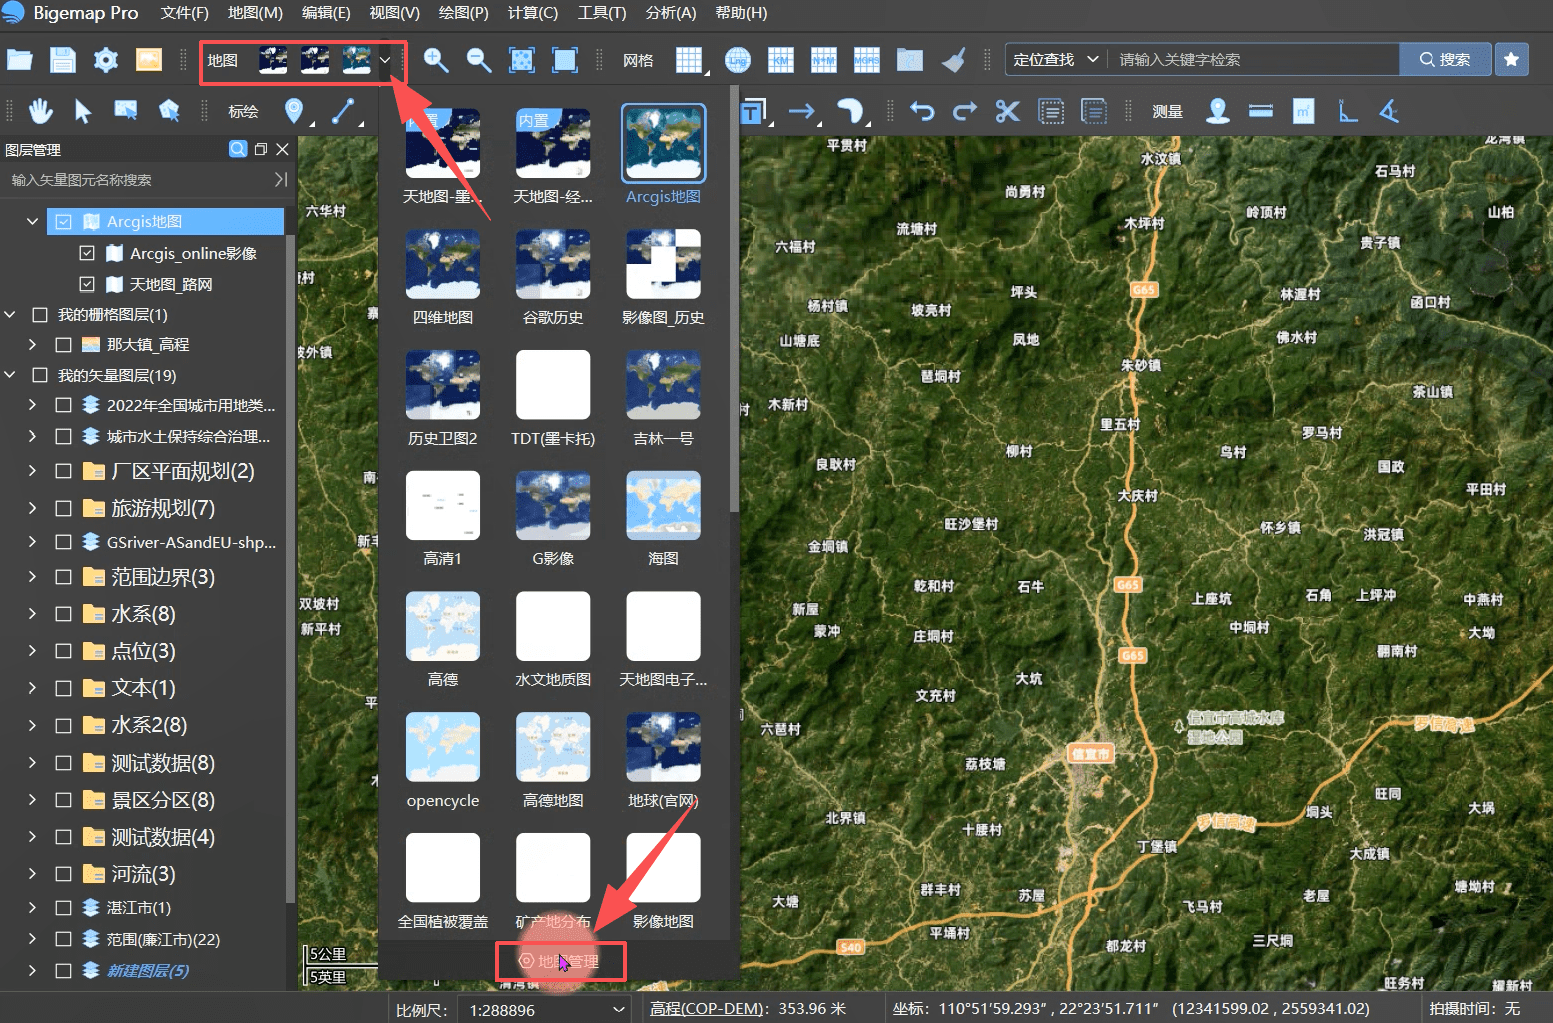Image resolution: width=1553 pixels, height=1023 pixels.
Task: Zoom out with the magnifier minus icon
Action: coord(479,60)
